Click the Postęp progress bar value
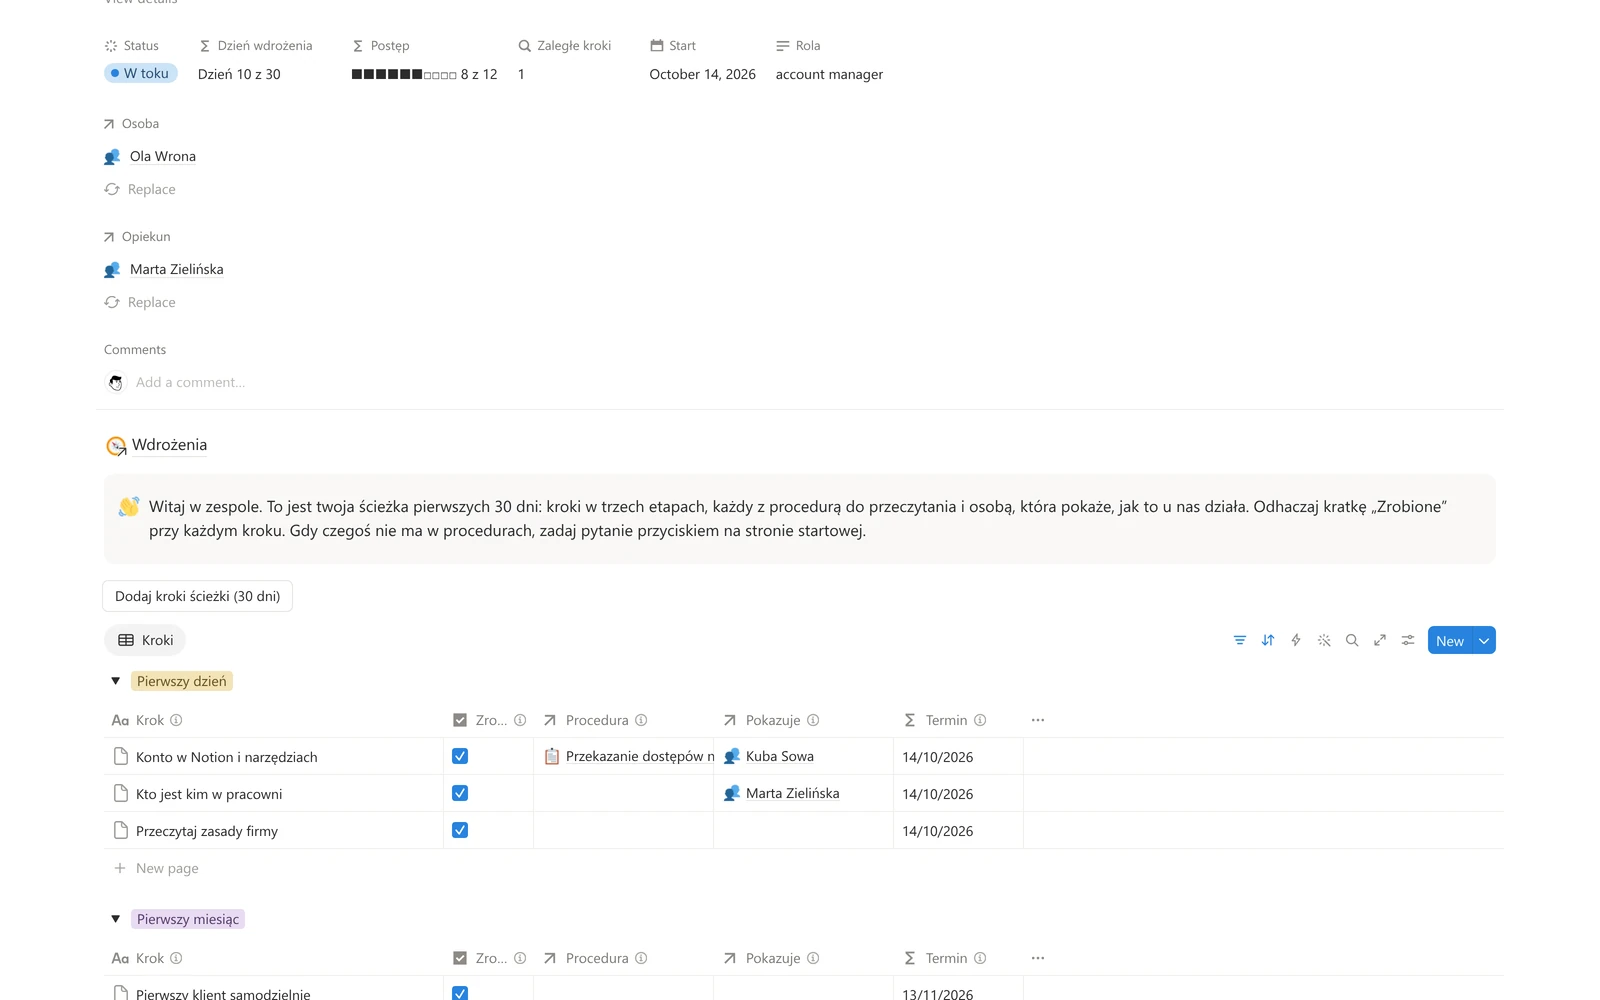The image size is (1600, 1000). tap(424, 74)
